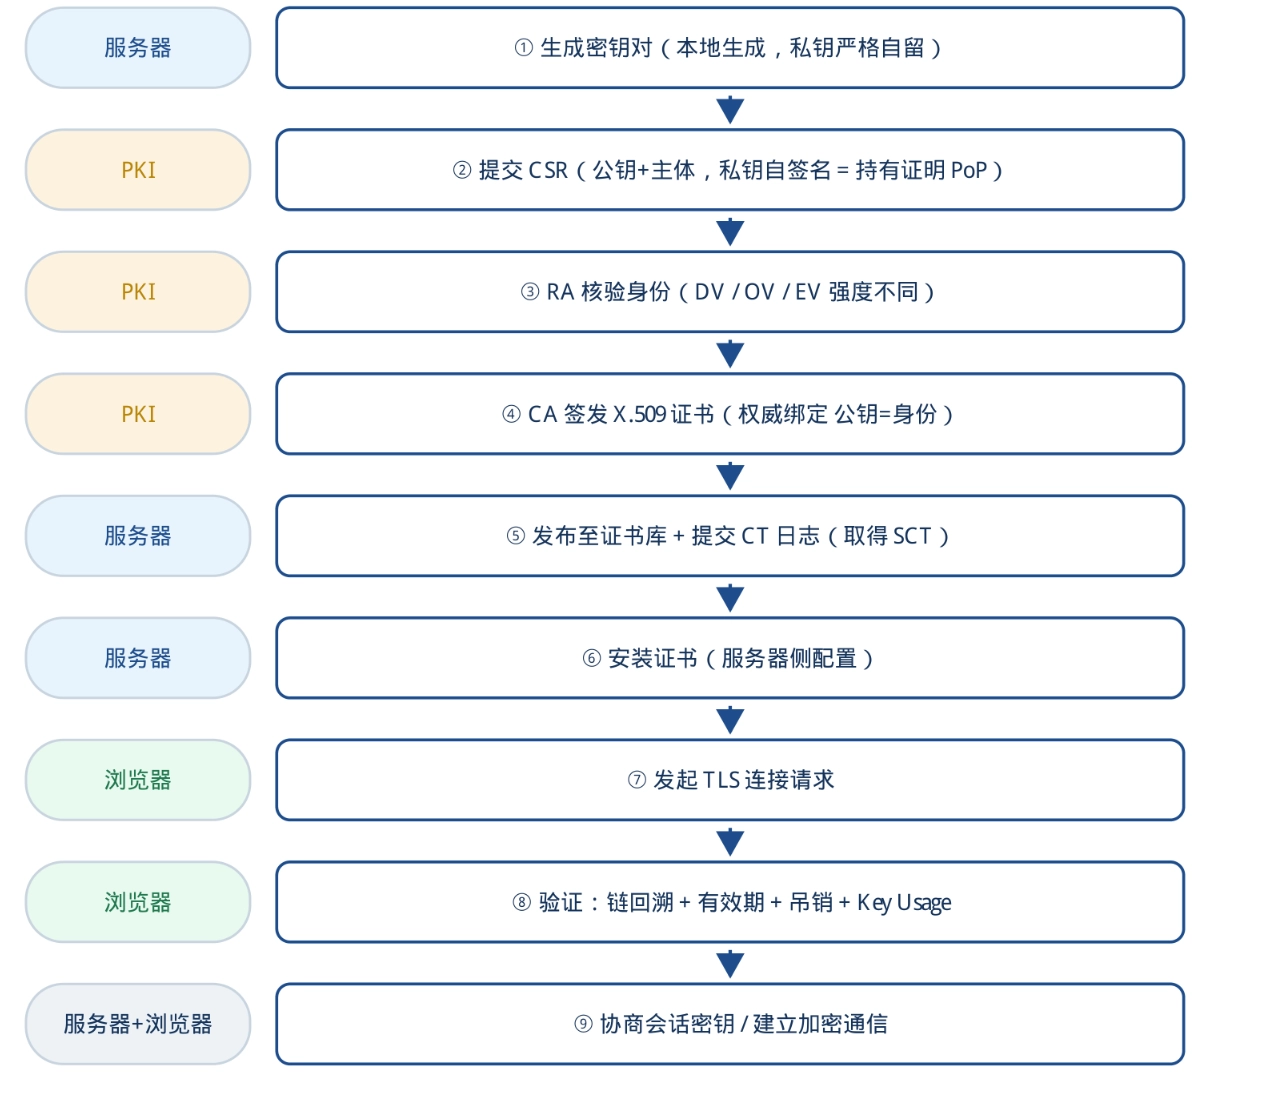Select the 服务器+浏览器 pill
This screenshot has width=1288, height=1102.
coord(138,1024)
